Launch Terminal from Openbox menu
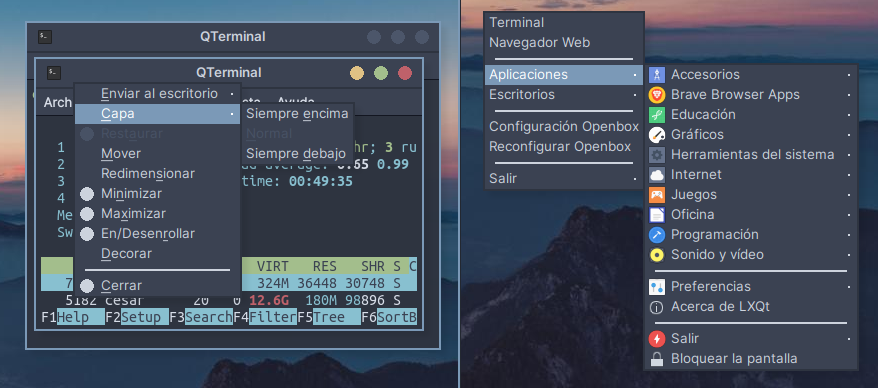Screen dimensions: 878x388 point(564,22)
